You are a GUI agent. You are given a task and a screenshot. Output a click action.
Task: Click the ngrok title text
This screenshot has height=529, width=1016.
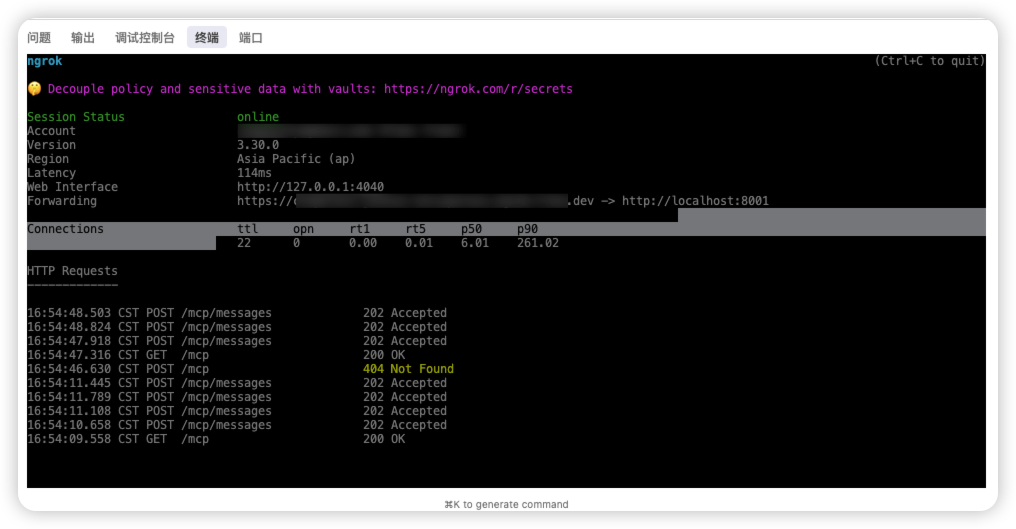coord(44,61)
